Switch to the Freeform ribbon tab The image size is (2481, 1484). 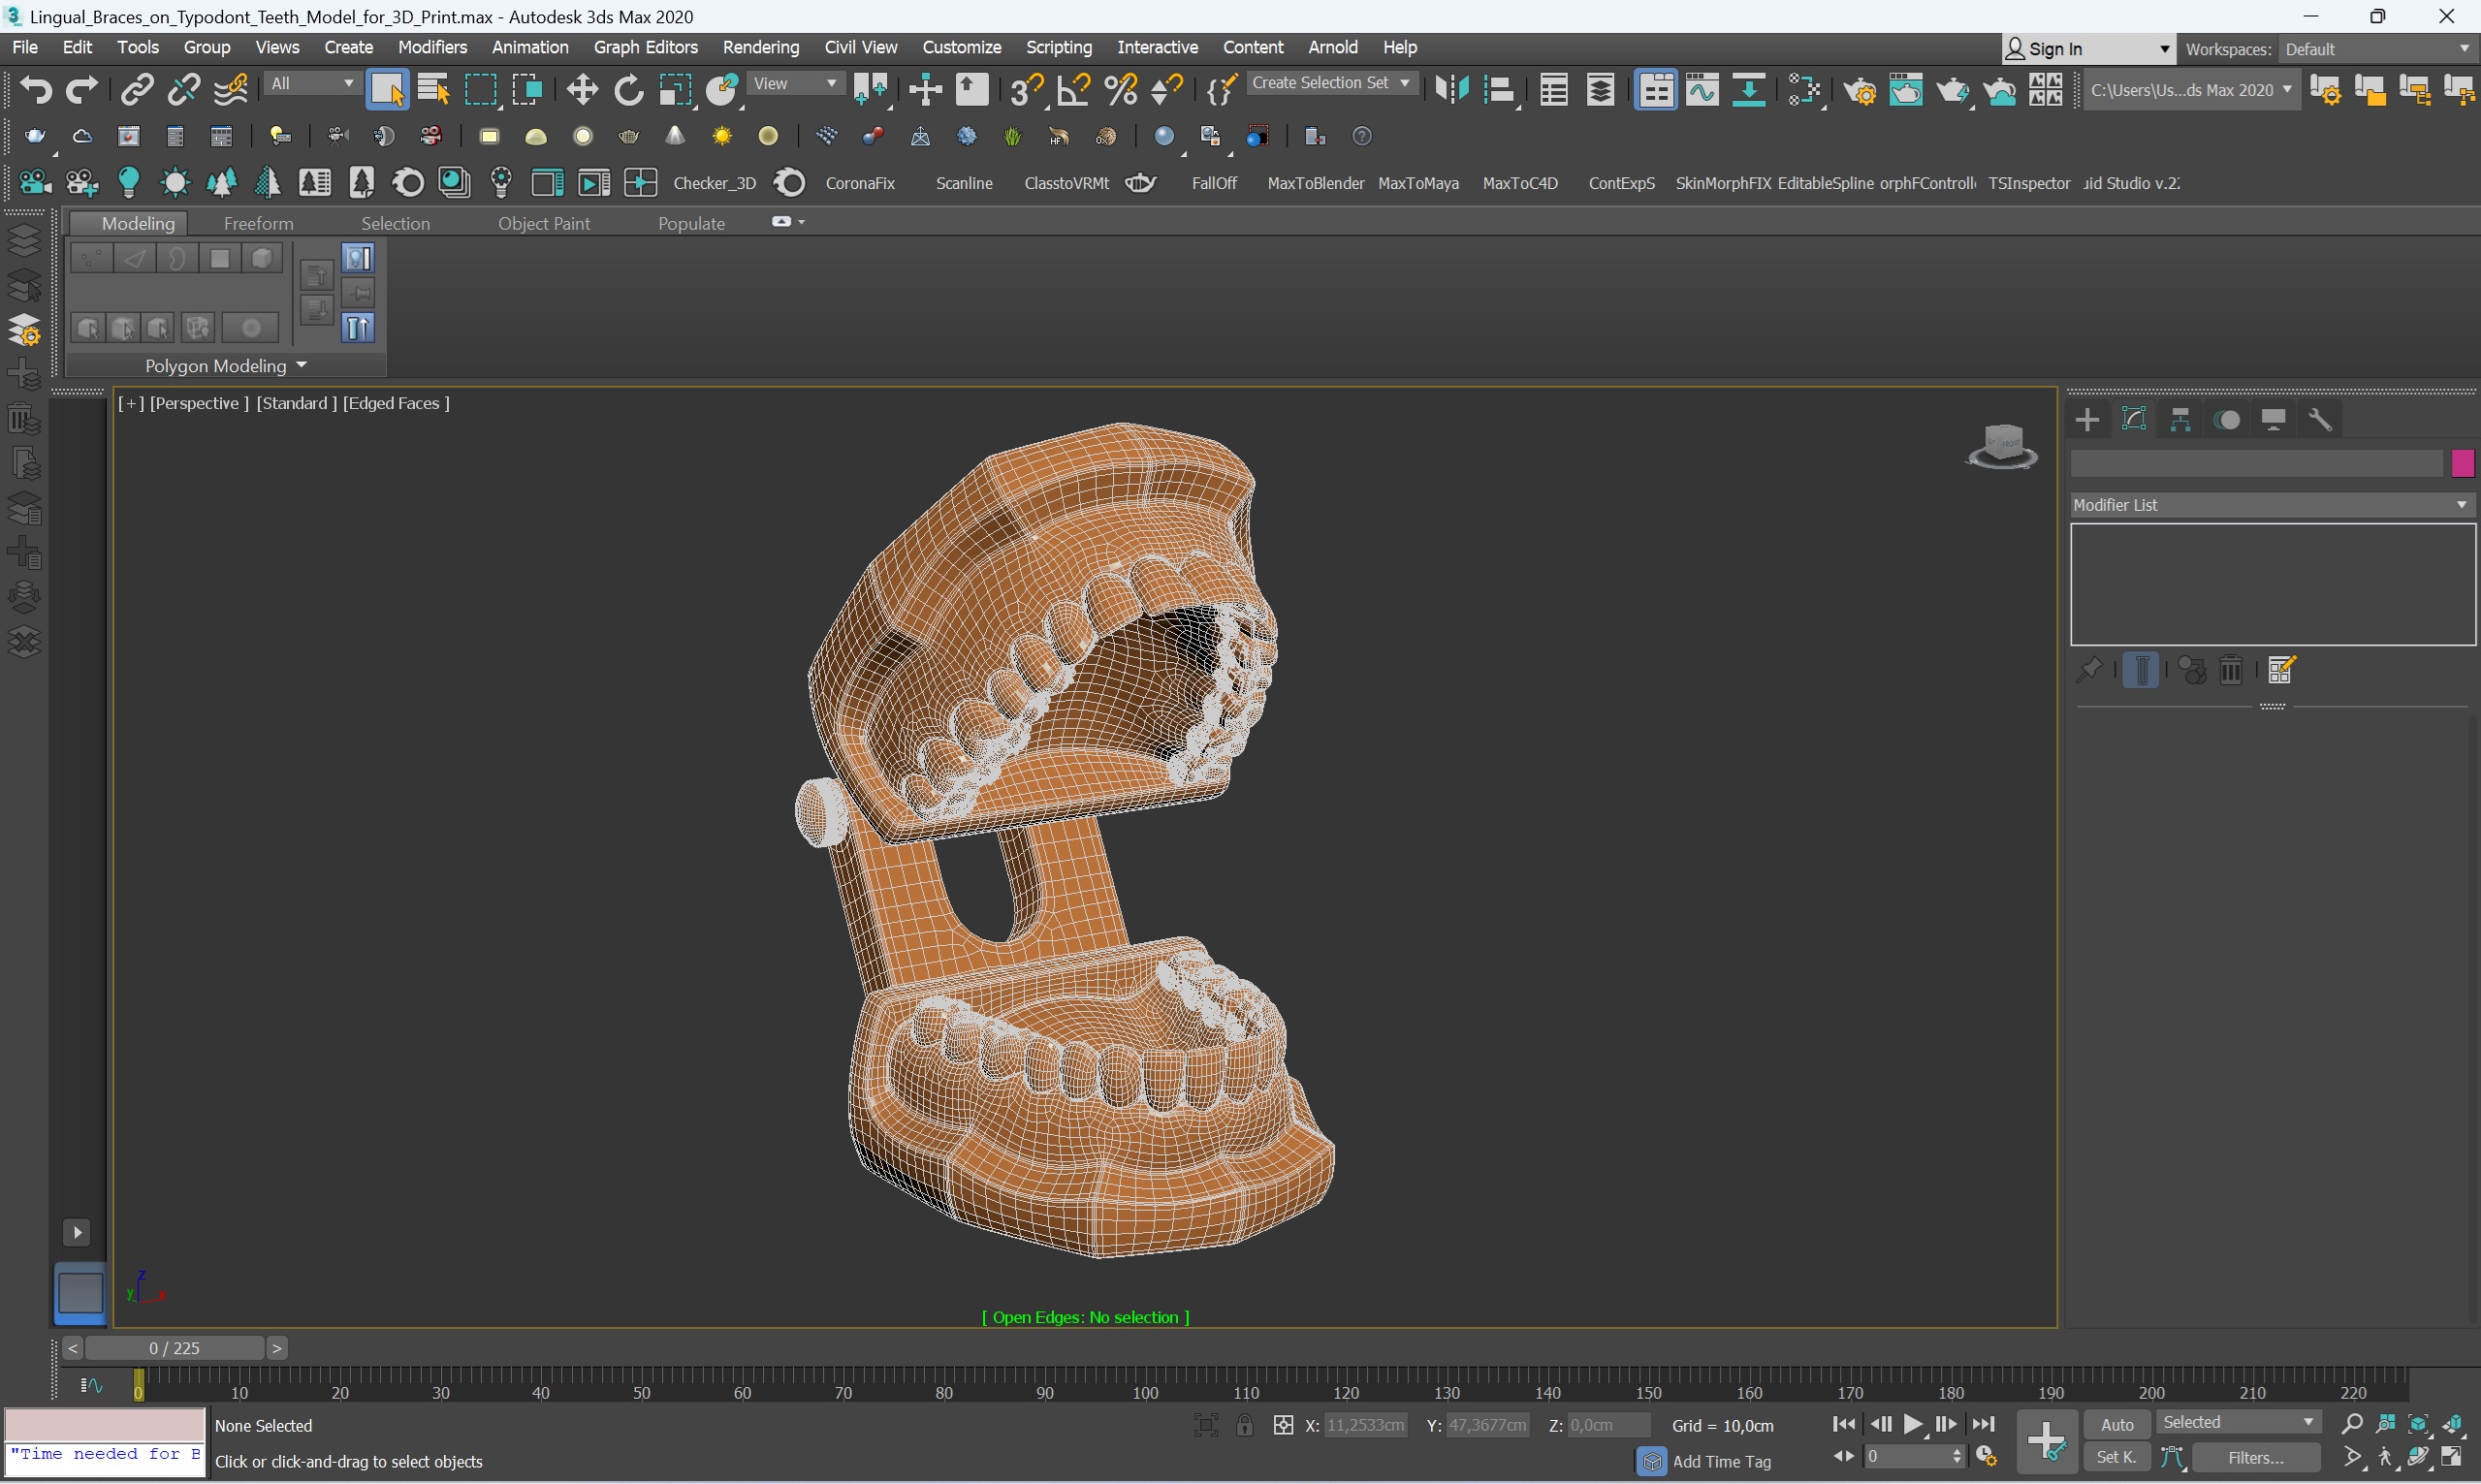[x=258, y=223]
